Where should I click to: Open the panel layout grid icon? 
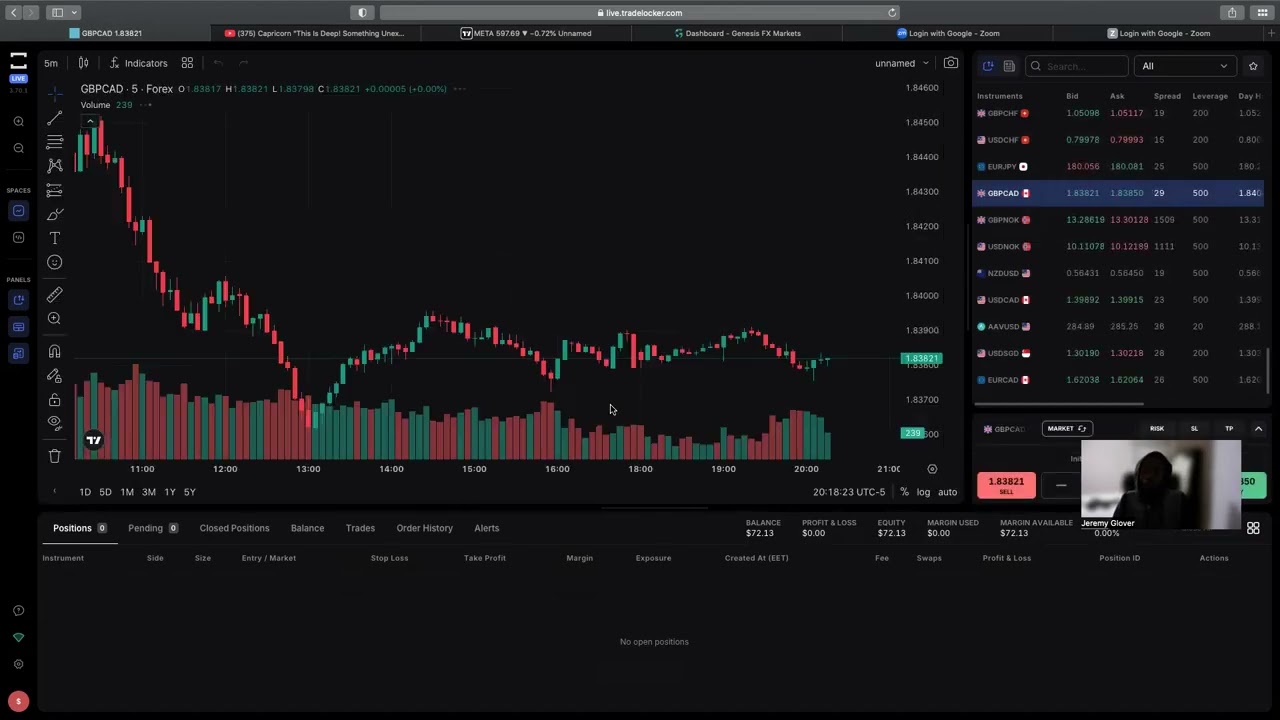click(1253, 528)
